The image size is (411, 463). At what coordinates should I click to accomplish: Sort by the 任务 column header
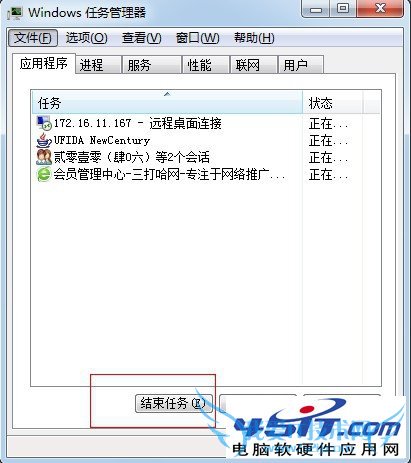point(167,102)
